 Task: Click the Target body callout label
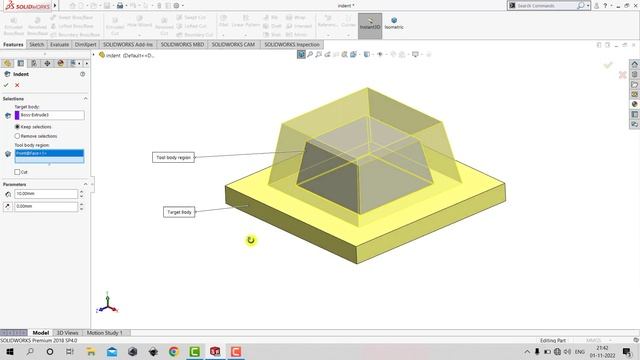(x=179, y=212)
